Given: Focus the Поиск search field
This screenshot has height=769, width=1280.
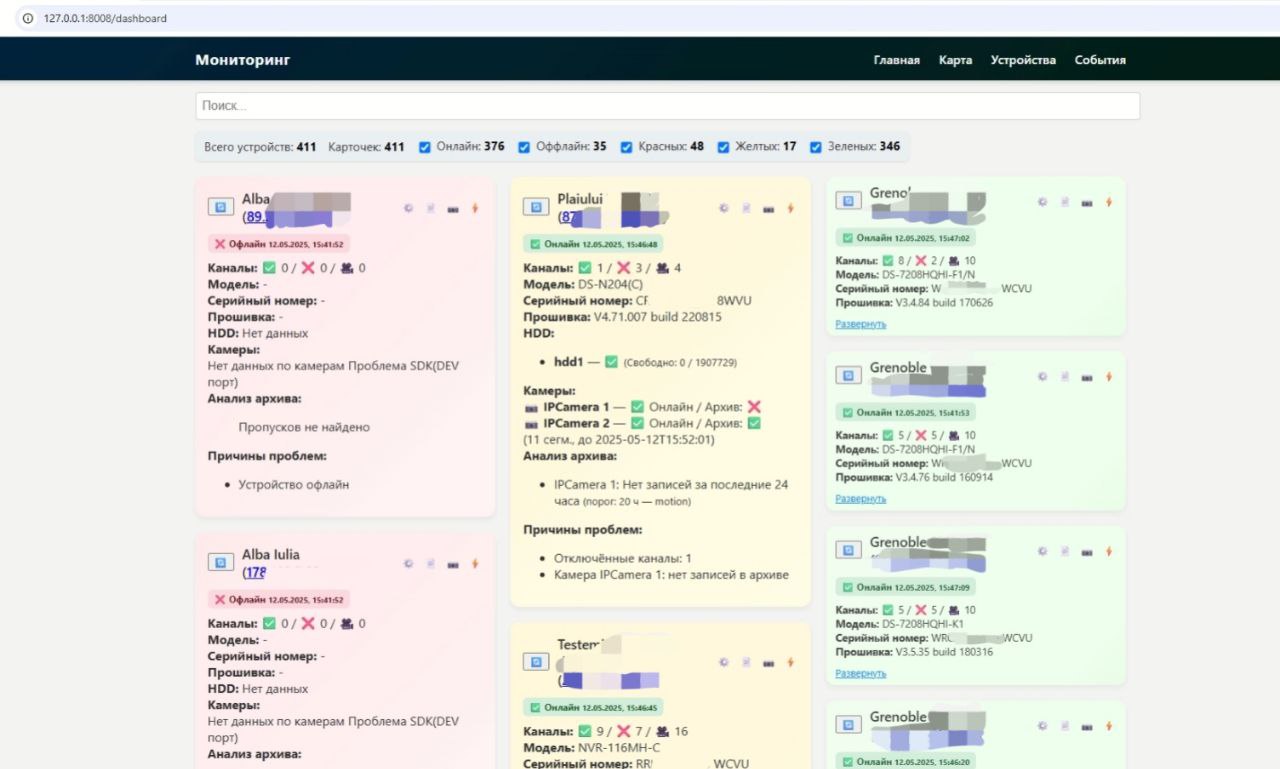Looking at the screenshot, I should click(x=667, y=106).
